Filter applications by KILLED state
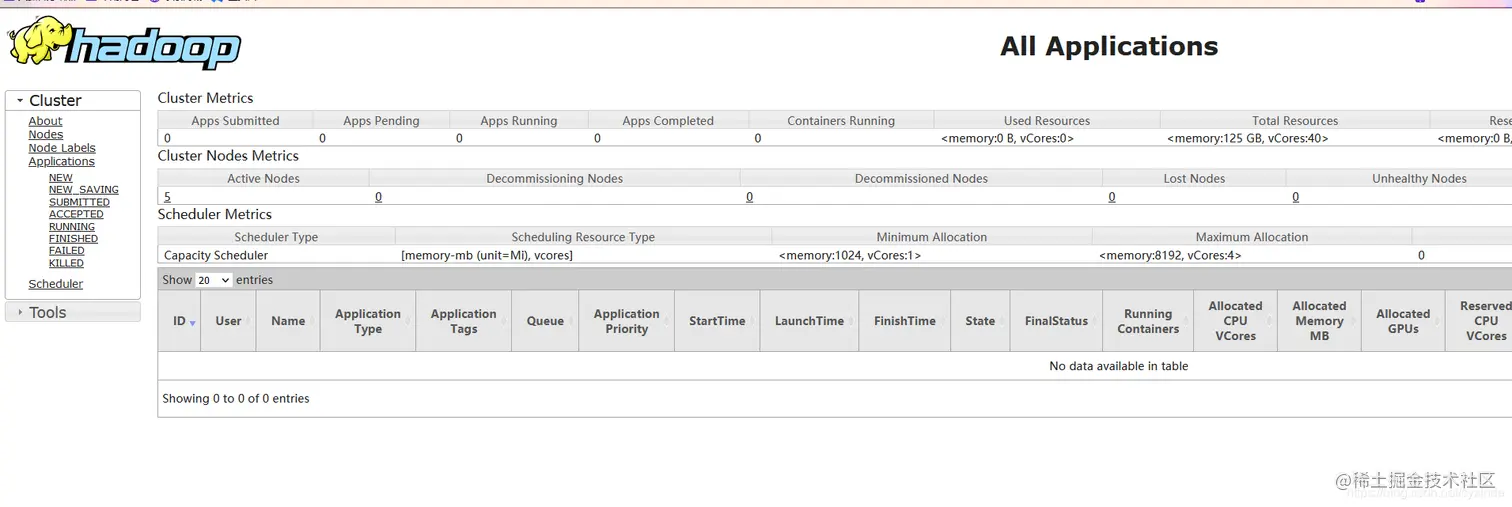Viewport: 1512px width, 507px height. pyautogui.click(x=66, y=263)
